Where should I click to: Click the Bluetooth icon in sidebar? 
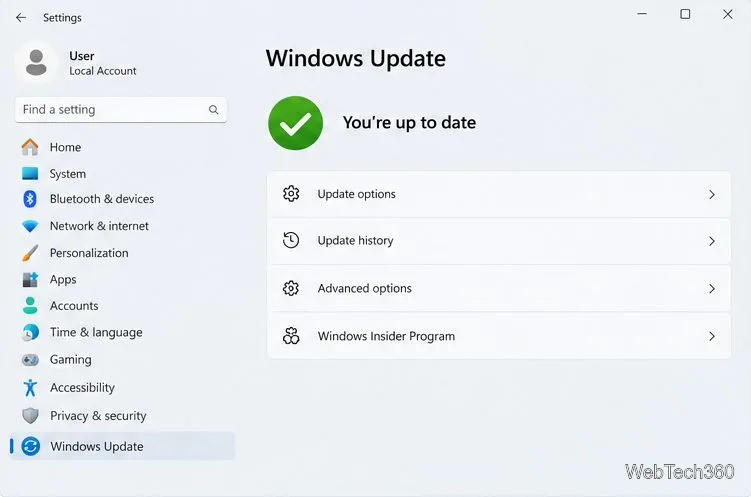(x=30, y=199)
